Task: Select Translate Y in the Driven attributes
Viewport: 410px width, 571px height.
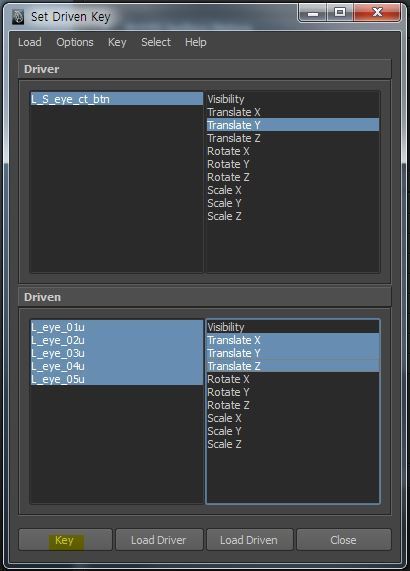Action: pyautogui.click(x=293, y=353)
